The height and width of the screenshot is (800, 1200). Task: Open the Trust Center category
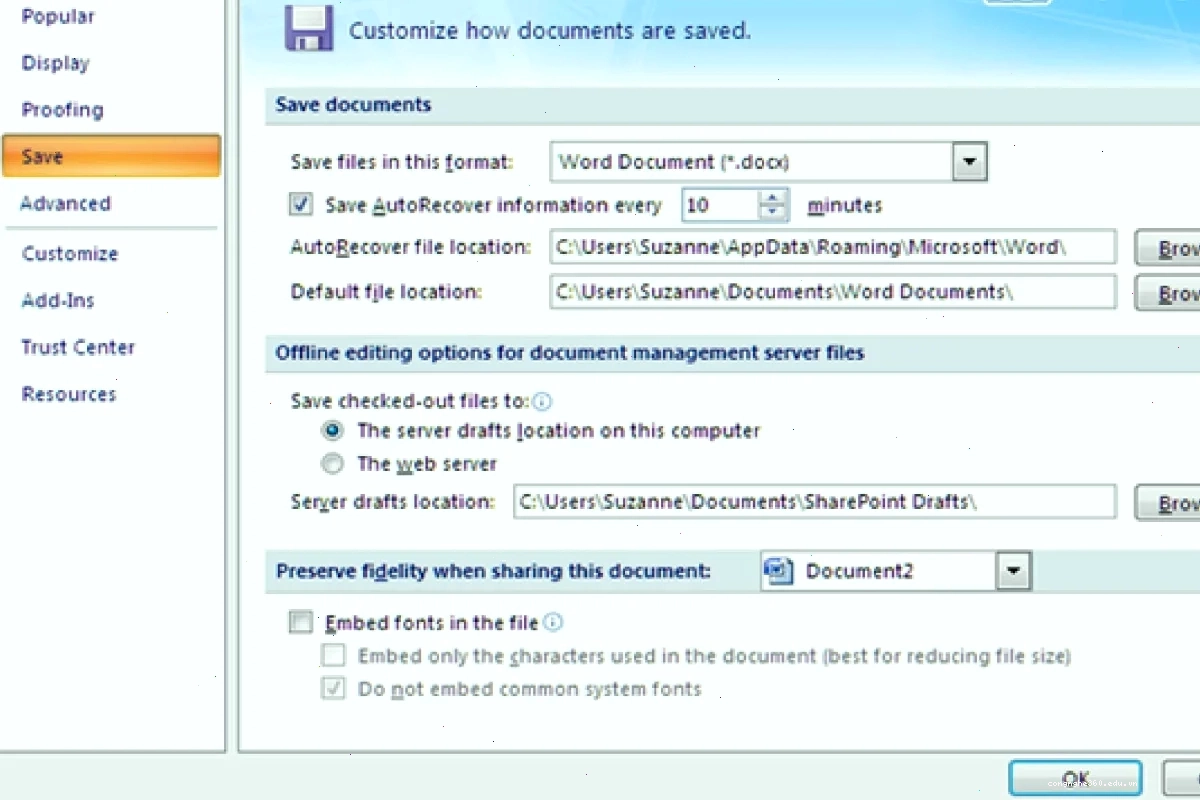78,347
